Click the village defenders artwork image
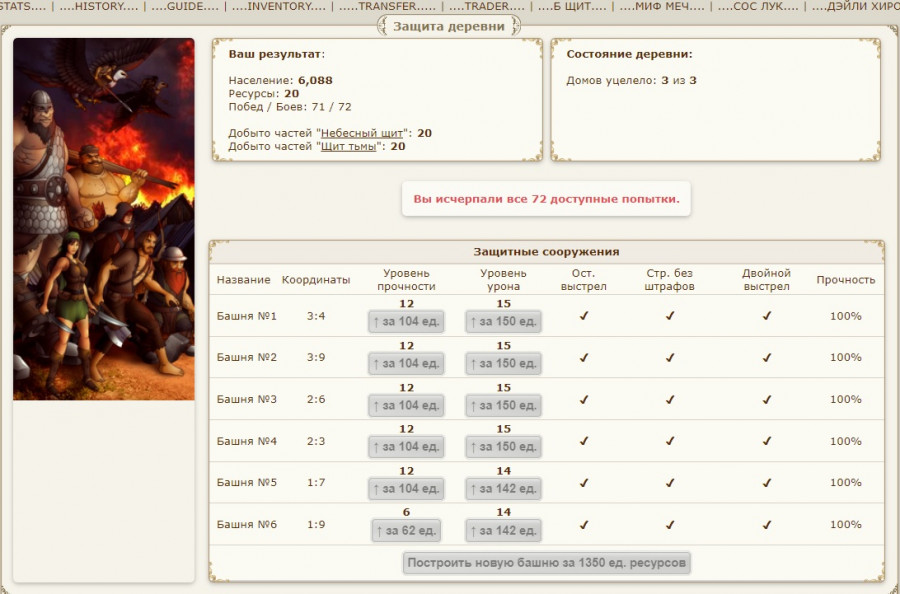The width and height of the screenshot is (900, 594). click(x=104, y=219)
